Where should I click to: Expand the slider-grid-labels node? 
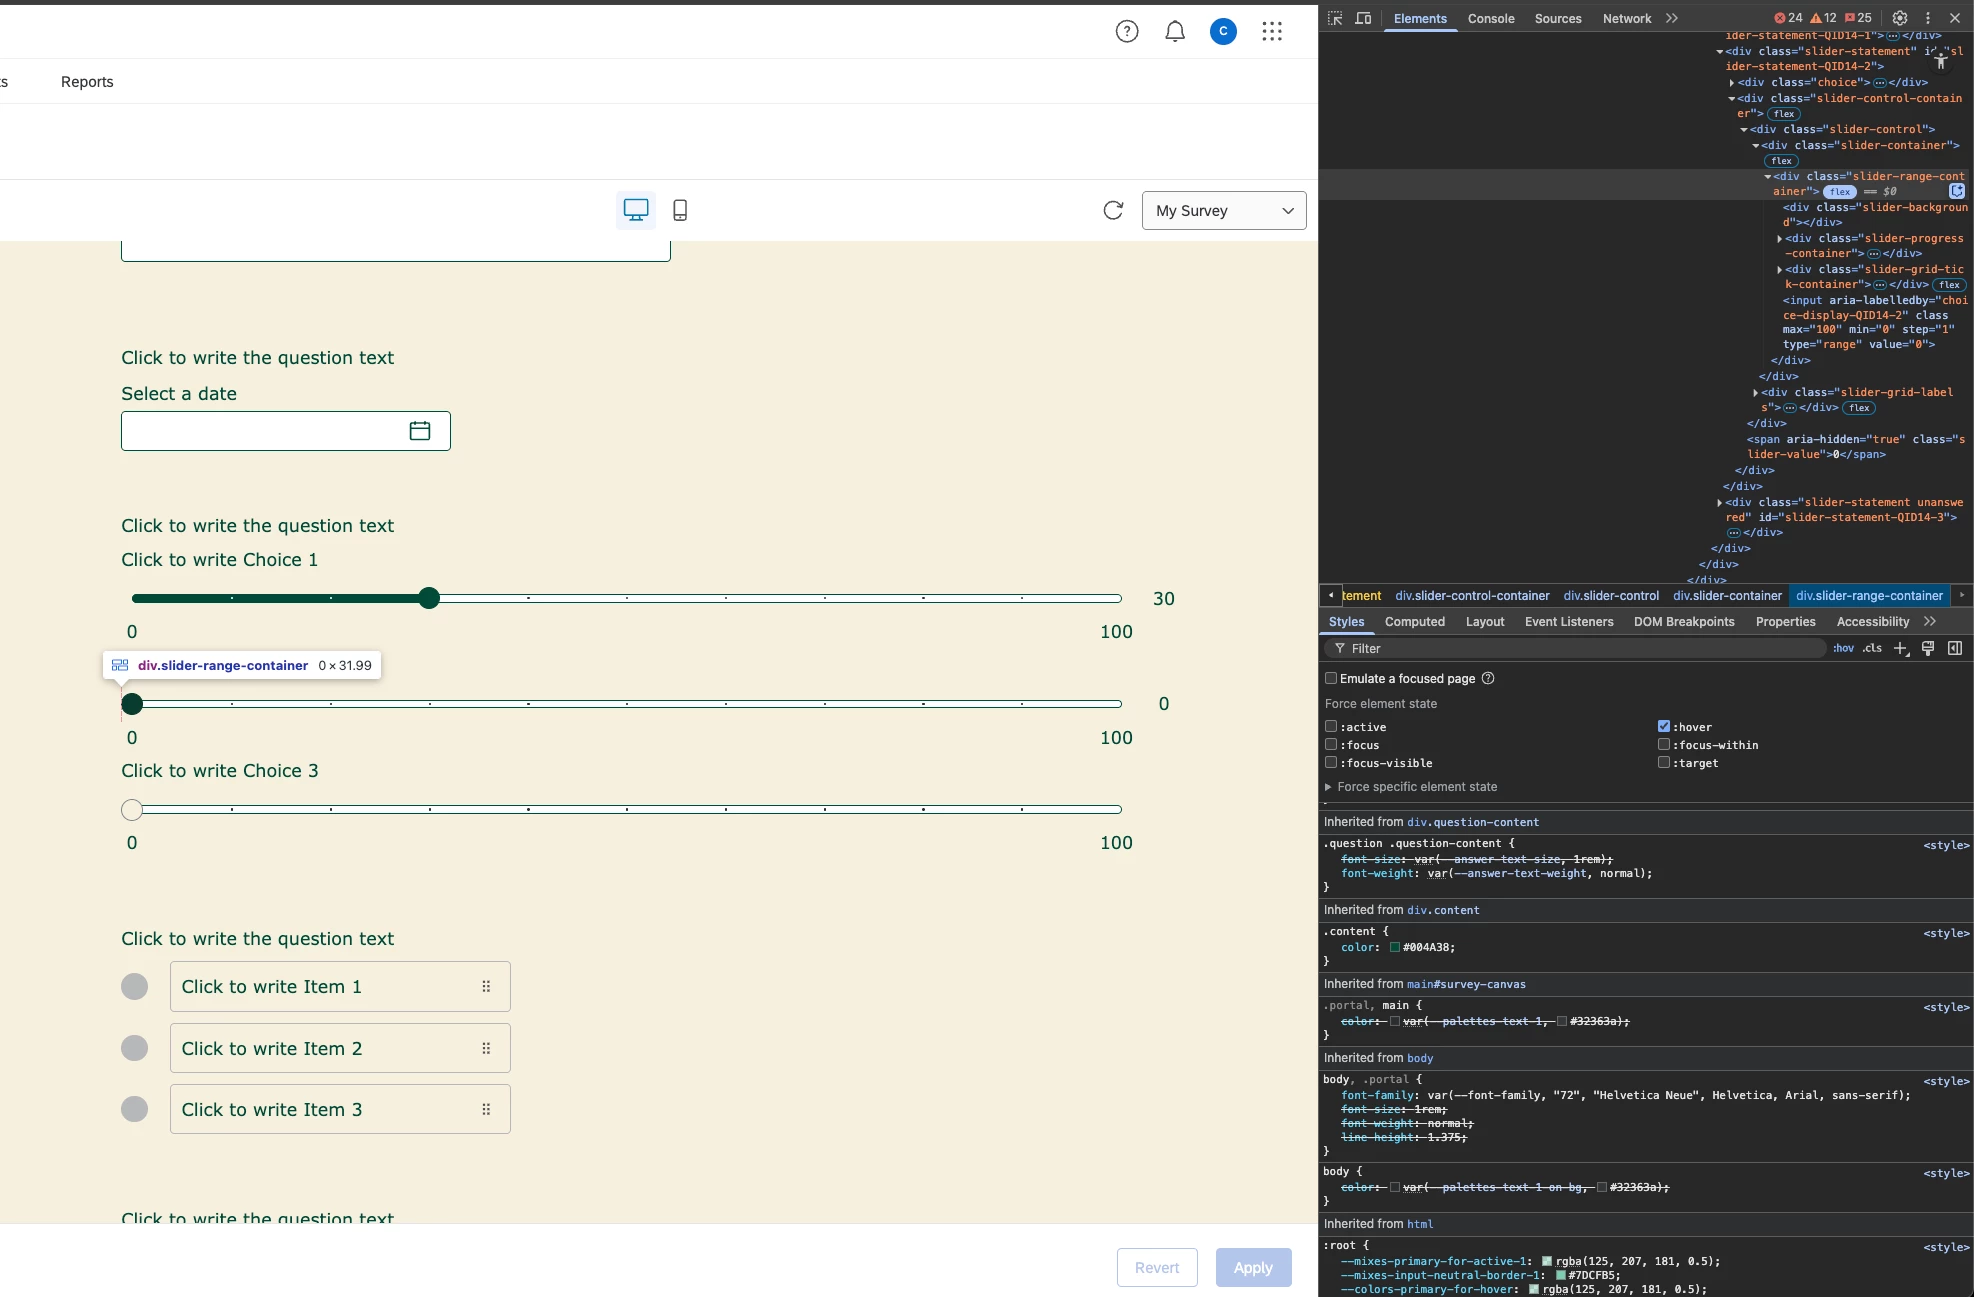coord(1756,393)
